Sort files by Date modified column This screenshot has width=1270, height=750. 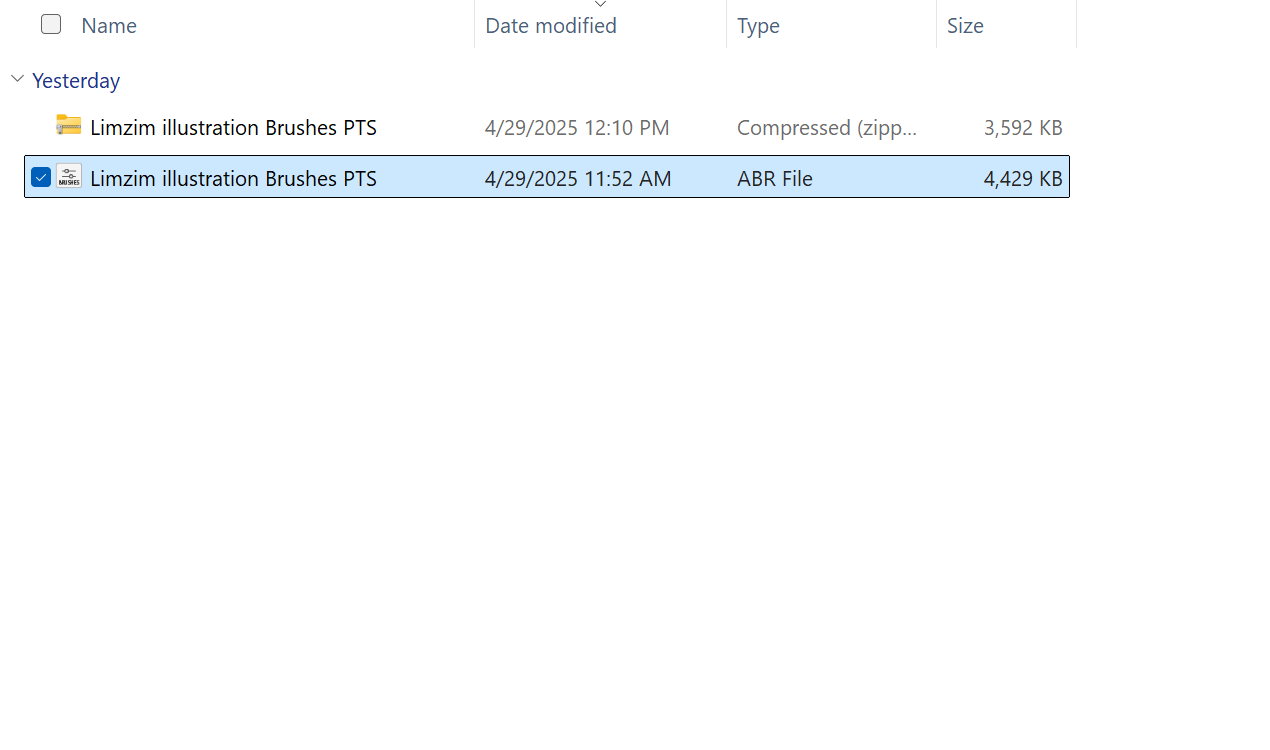pos(551,25)
